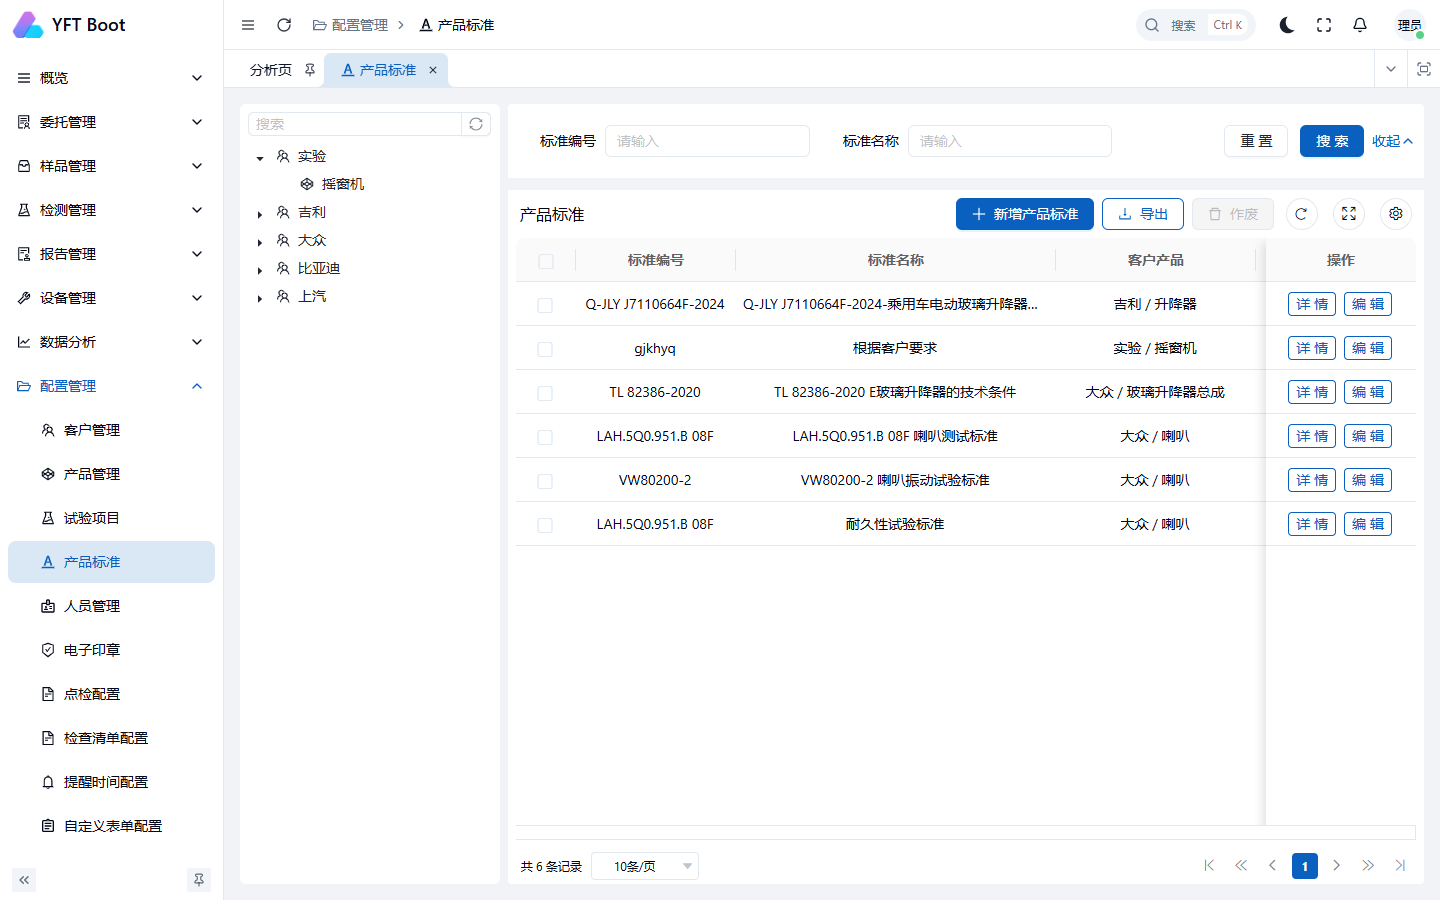This screenshot has width=1440, height=900.
Task: Check row TL 82386-2020
Action: pos(545,393)
